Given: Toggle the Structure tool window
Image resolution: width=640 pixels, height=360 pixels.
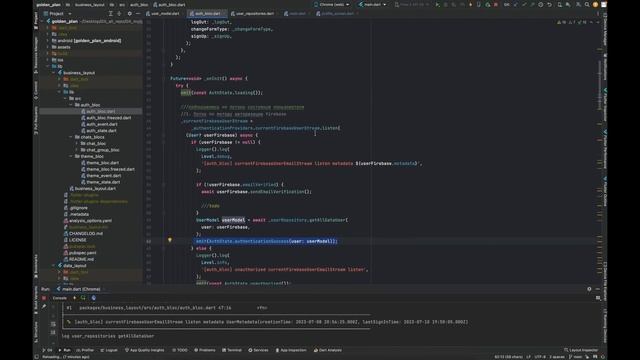Looking at the screenshot, I should pos(36,331).
